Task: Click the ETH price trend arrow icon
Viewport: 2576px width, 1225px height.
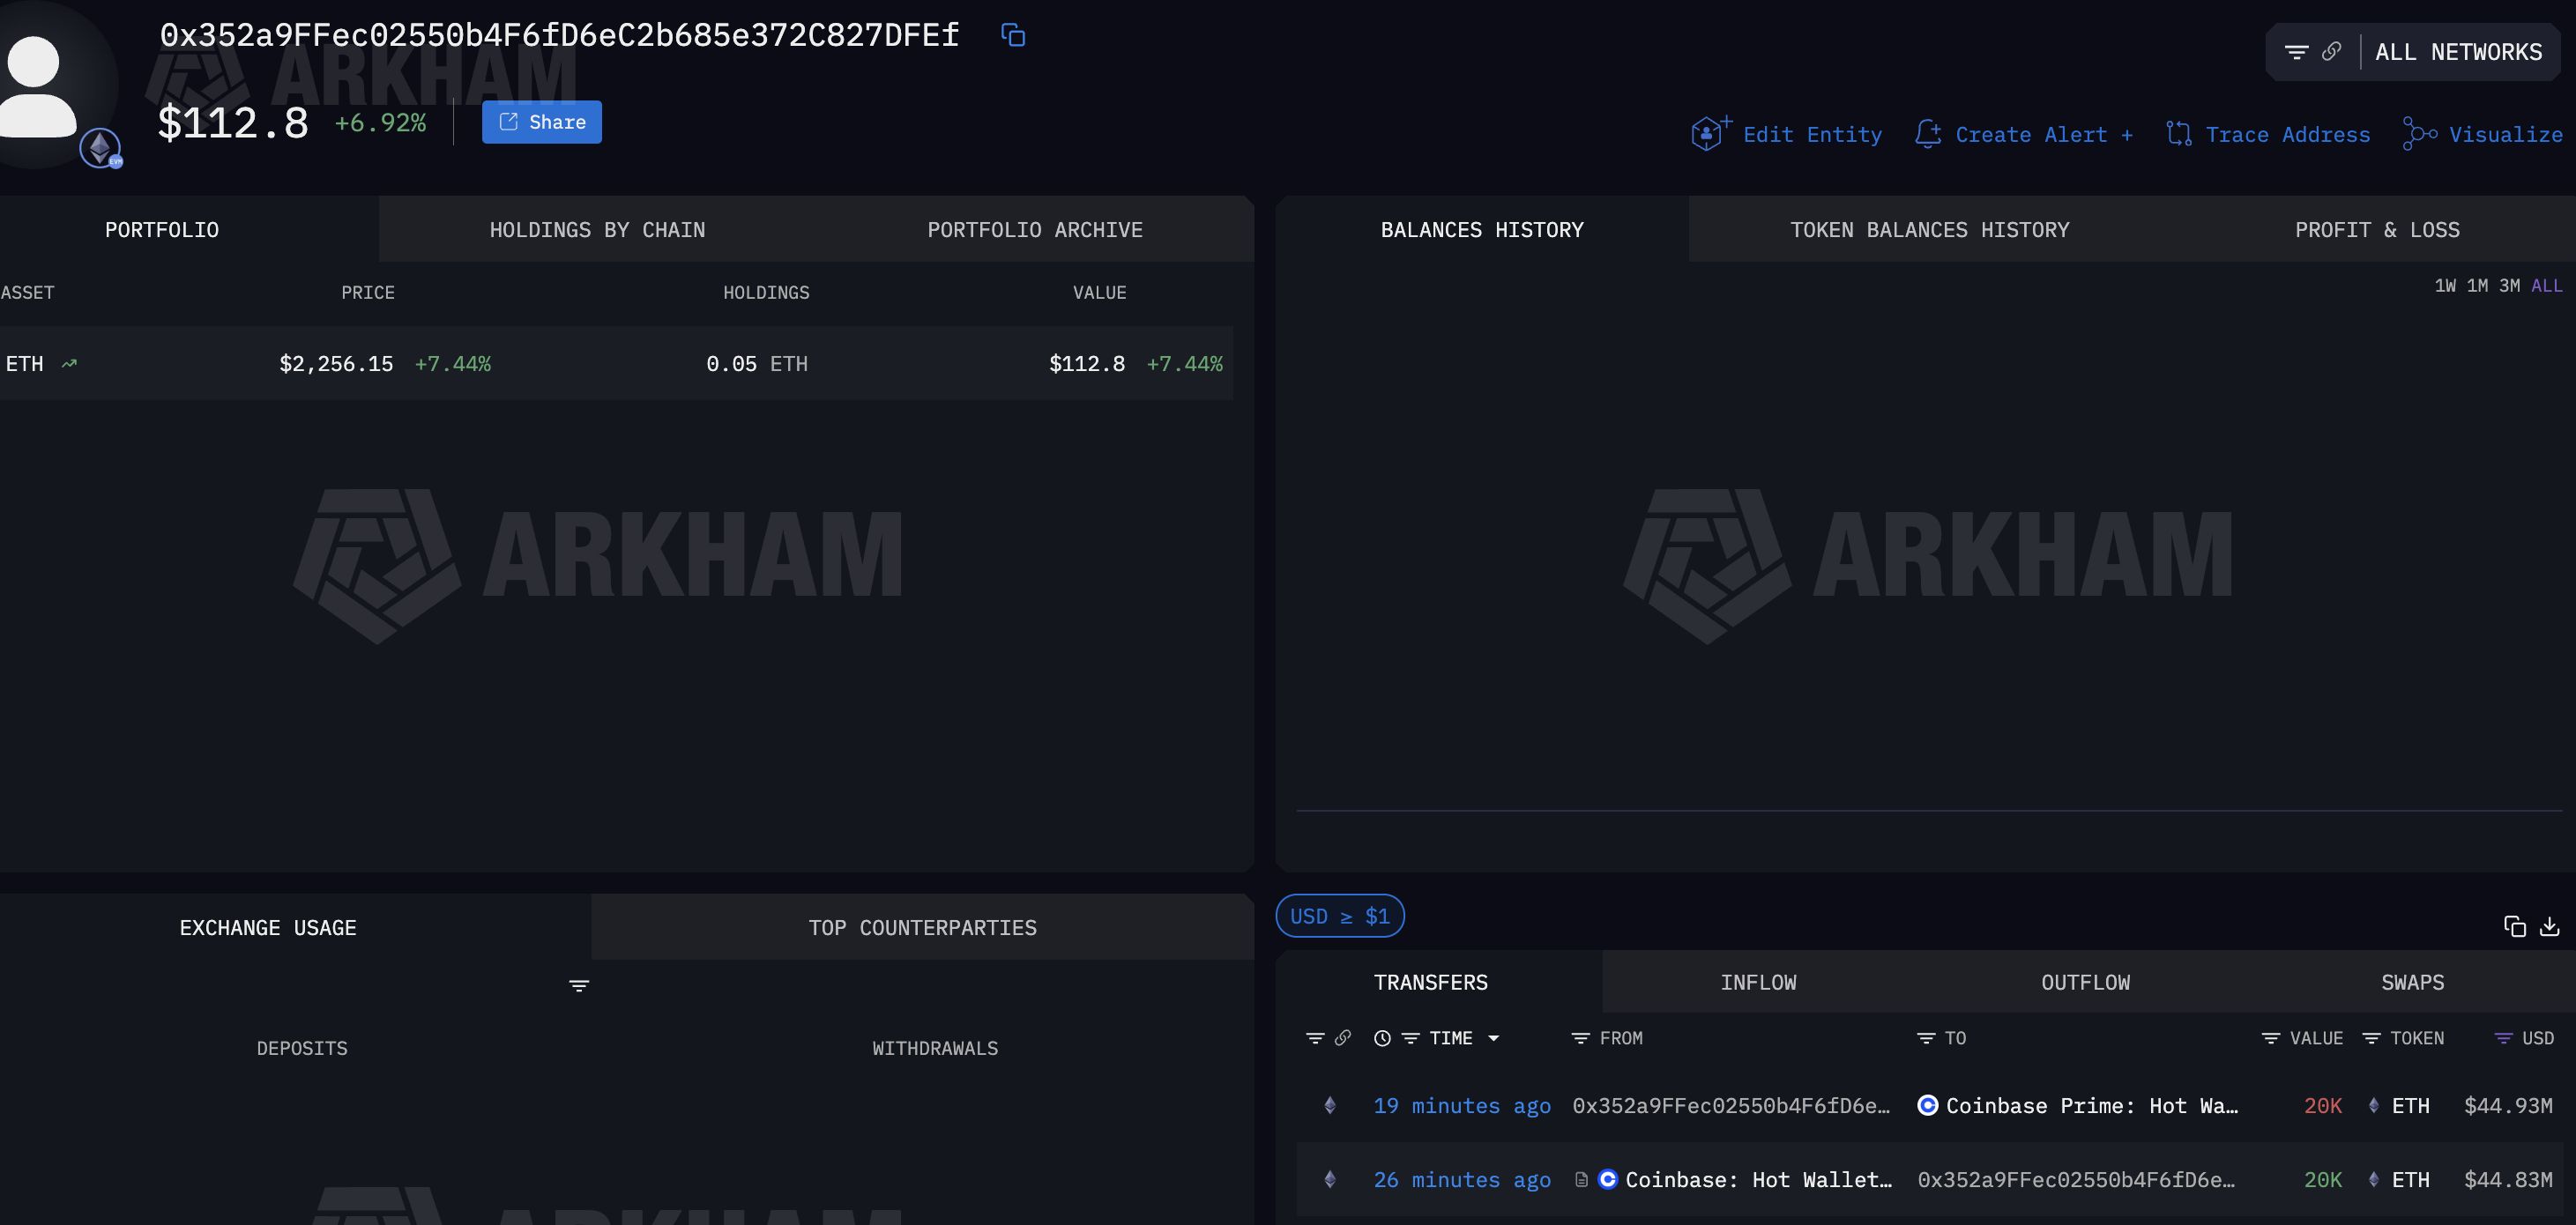Action: (69, 364)
